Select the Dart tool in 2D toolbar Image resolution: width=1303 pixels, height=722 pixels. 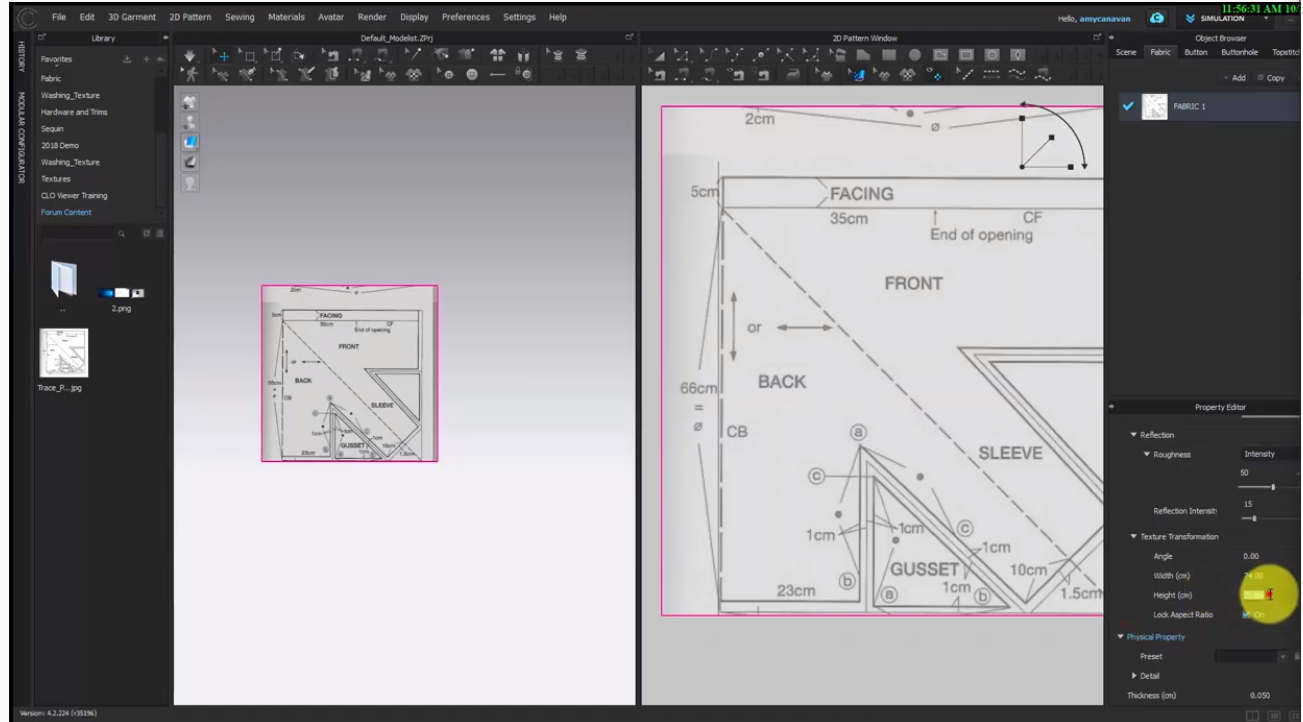[x=1018, y=56]
